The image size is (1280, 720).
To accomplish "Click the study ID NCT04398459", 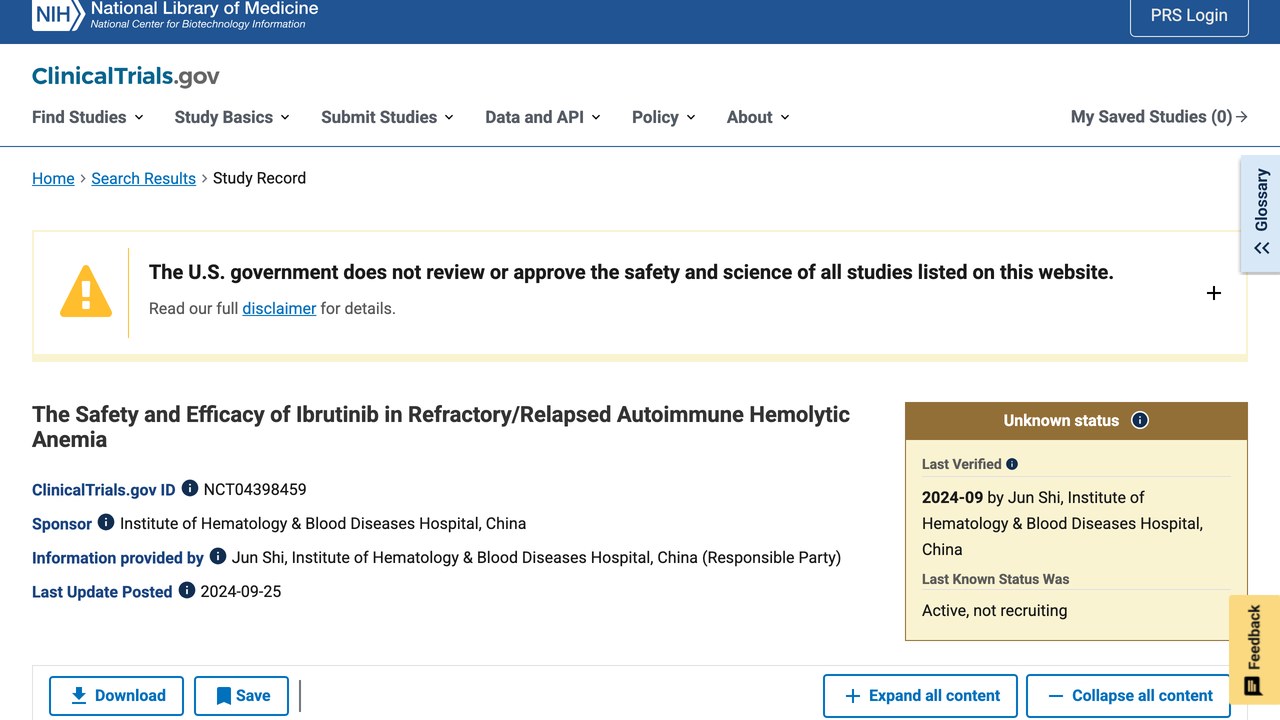I will (255, 489).
